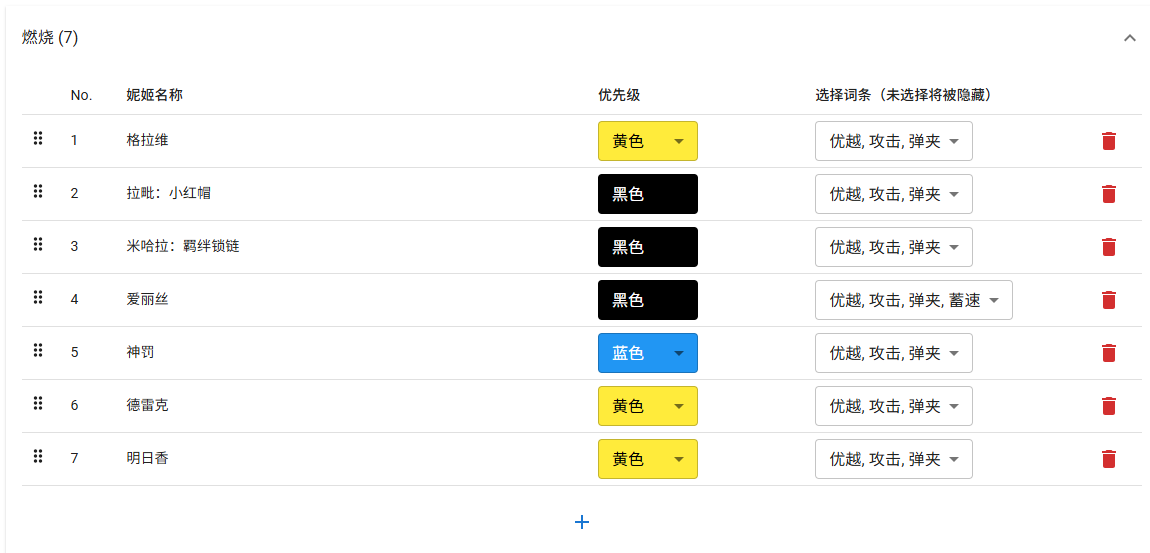Click trash icon for 拉毗：小红帽

pos(1108,194)
